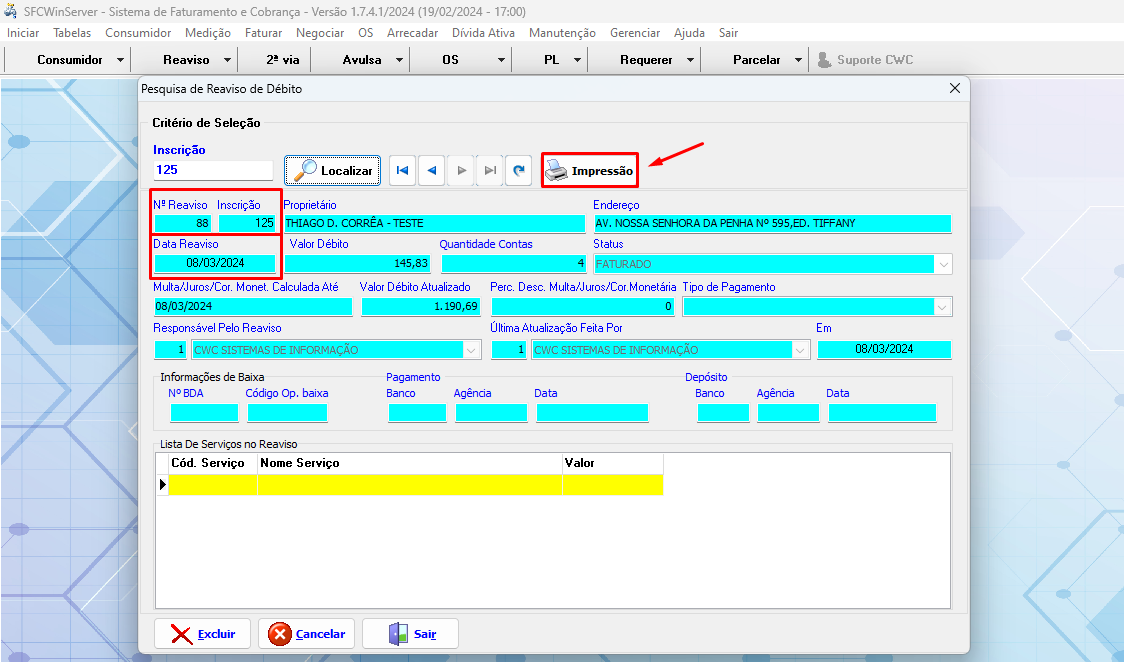Click the Sair exit button
1124x662 pixels.
pos(410,634)
